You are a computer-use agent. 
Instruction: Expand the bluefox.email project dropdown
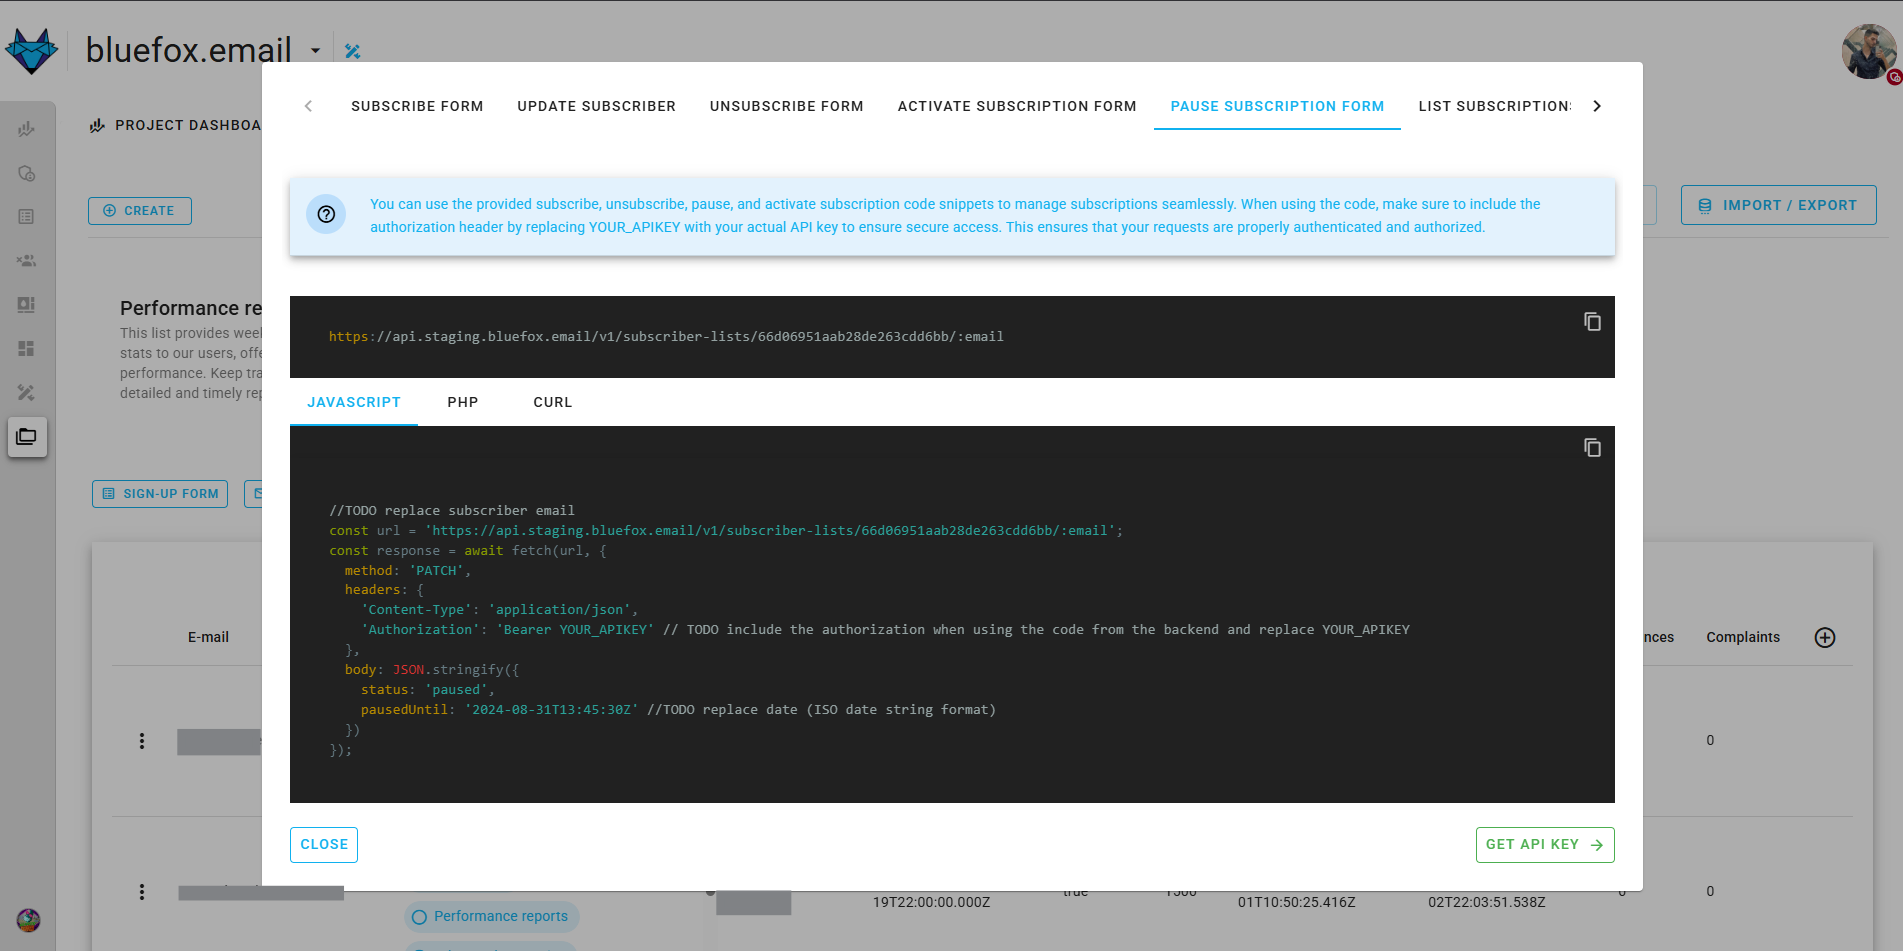[315, 51]
